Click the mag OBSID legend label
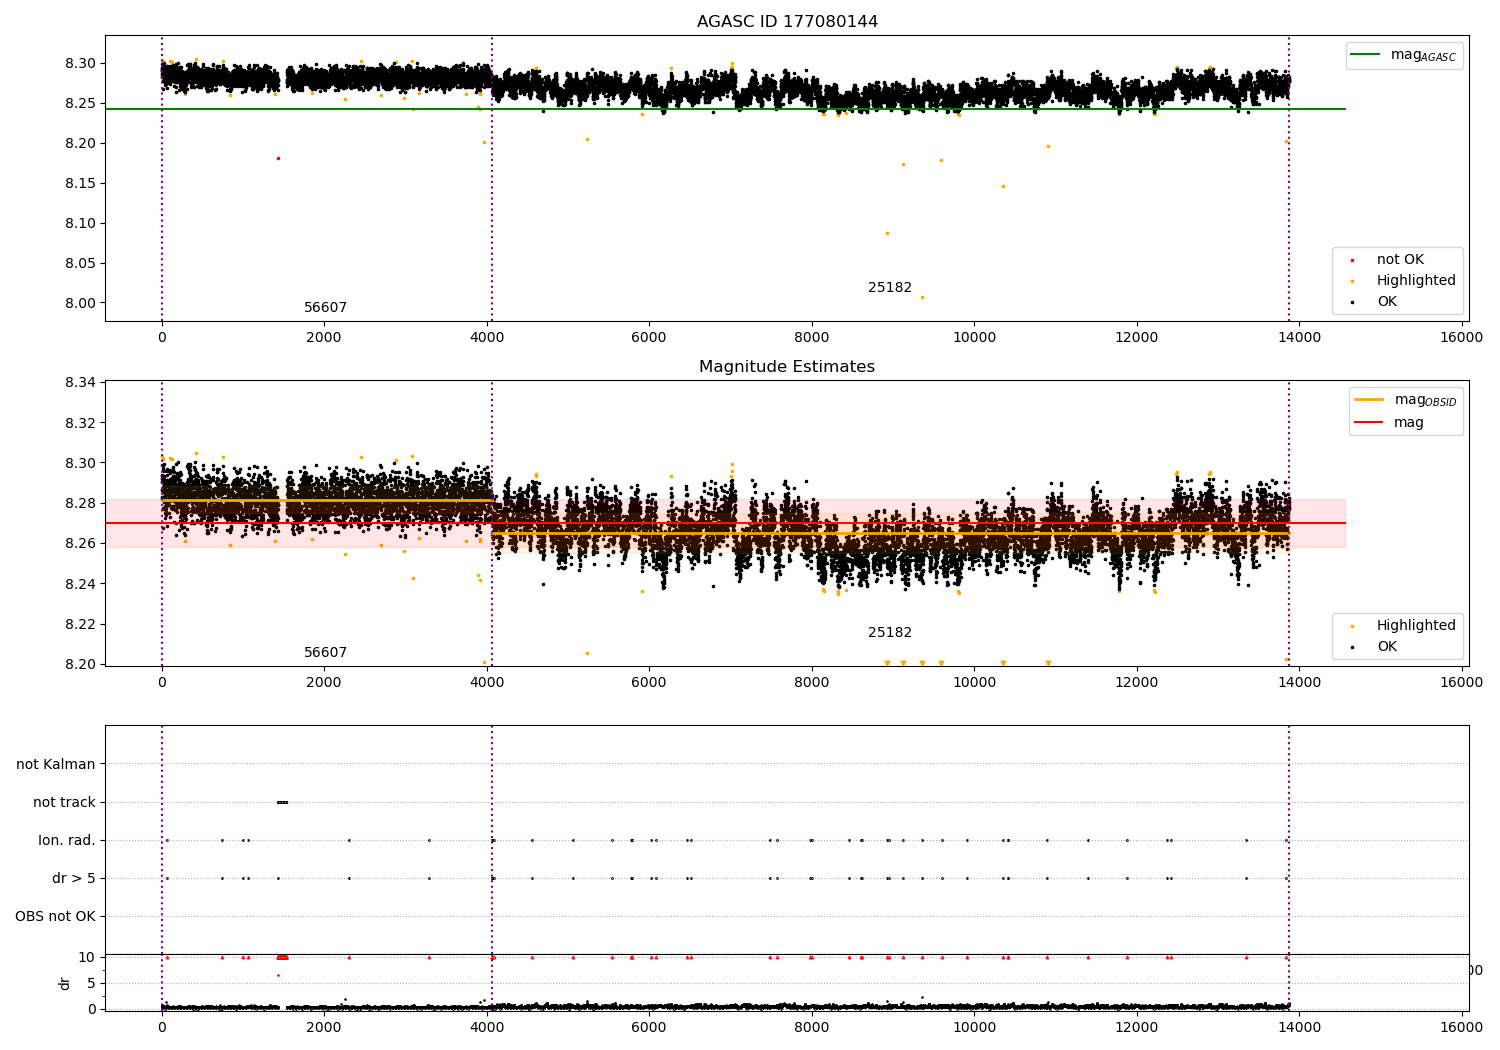Screen dimensions: 1500x1050 (1426, 400)
